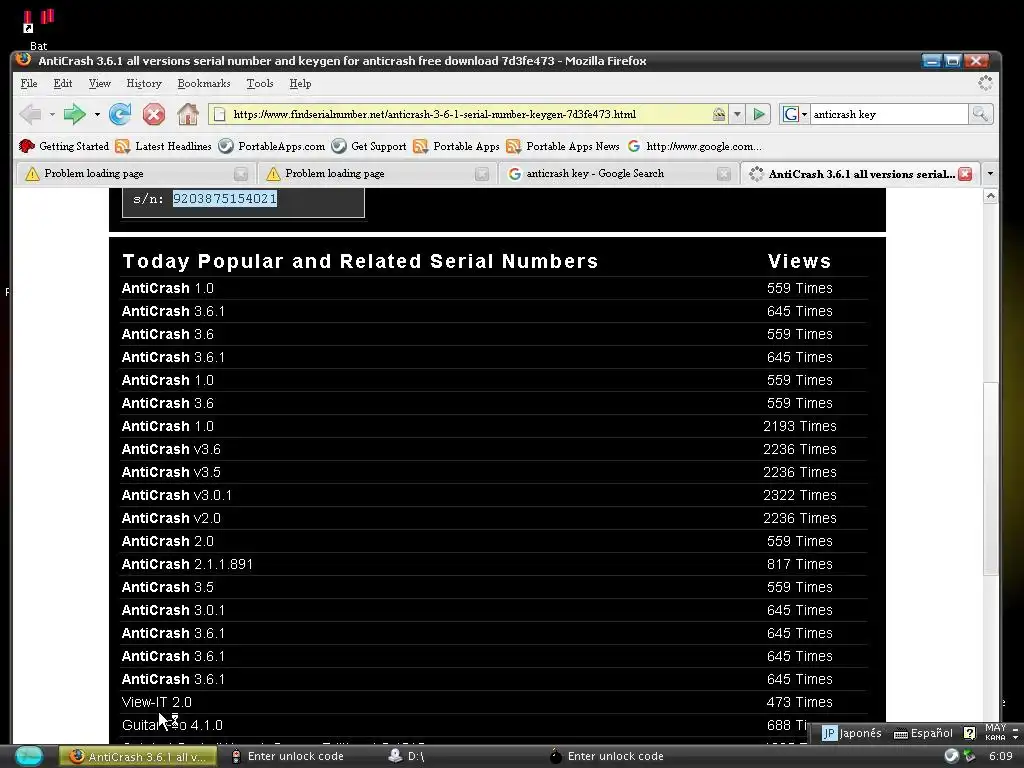Open the Portable Apps News bookmark
Image resolution: width=1024 pixels, height=768 pixels.
point(563,146)
